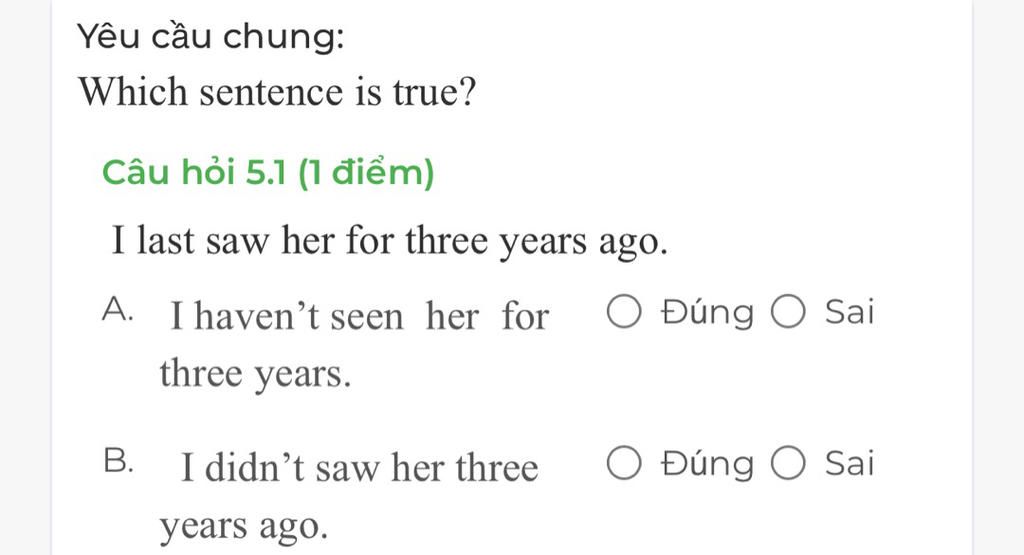
Task: Mark sentence B as Sai with its radio circle
Action: coord(788,464)
